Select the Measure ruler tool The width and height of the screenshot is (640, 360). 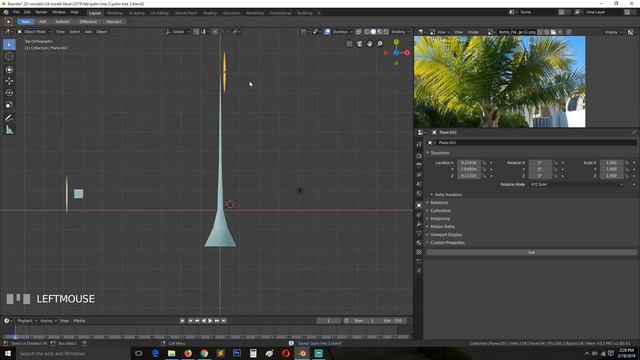[9, 130]
